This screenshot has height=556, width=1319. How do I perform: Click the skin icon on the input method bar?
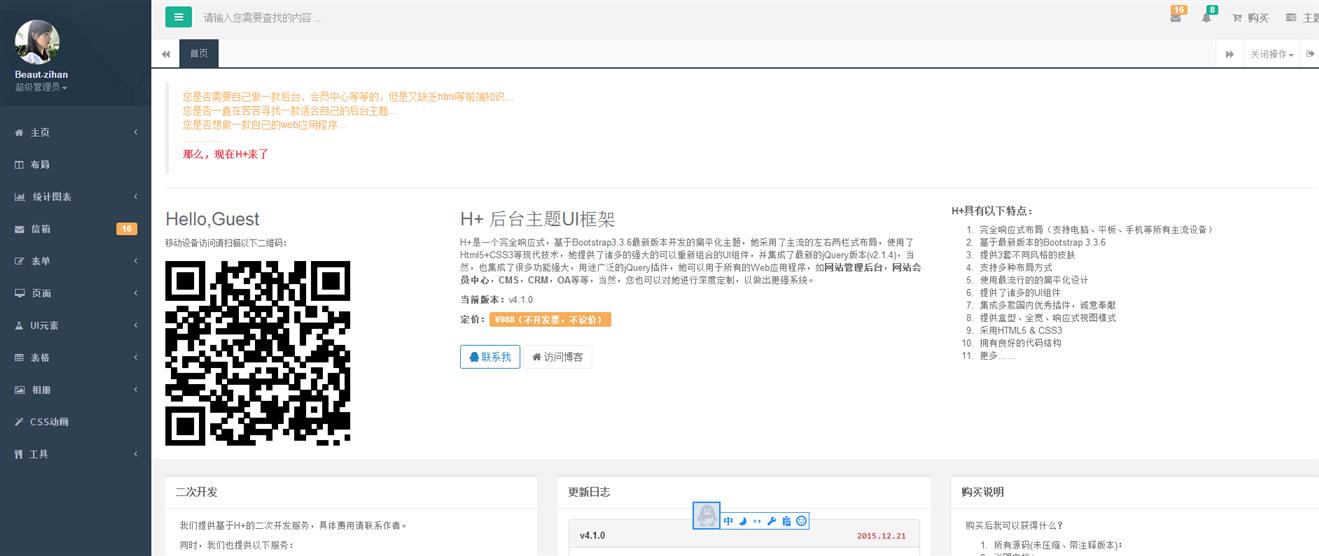(x=786, y=521)
